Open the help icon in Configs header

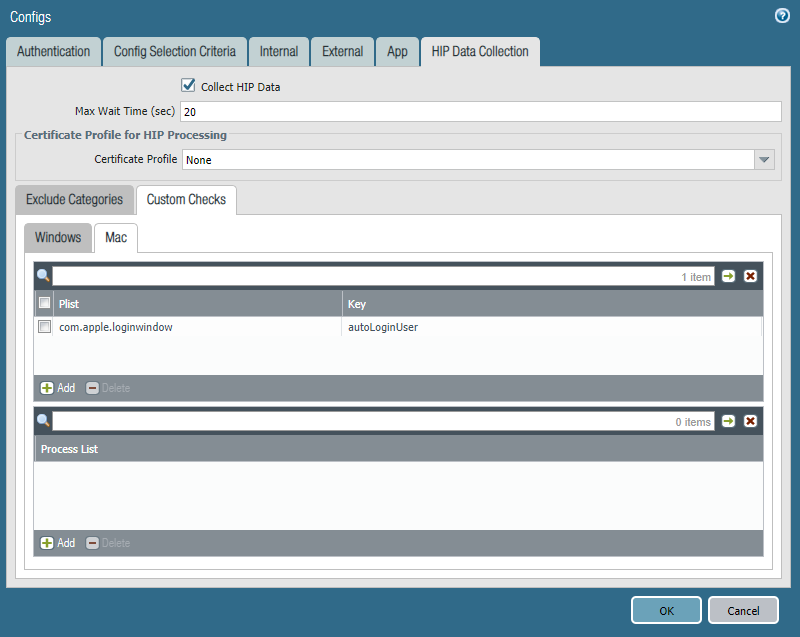pos(782,16)
